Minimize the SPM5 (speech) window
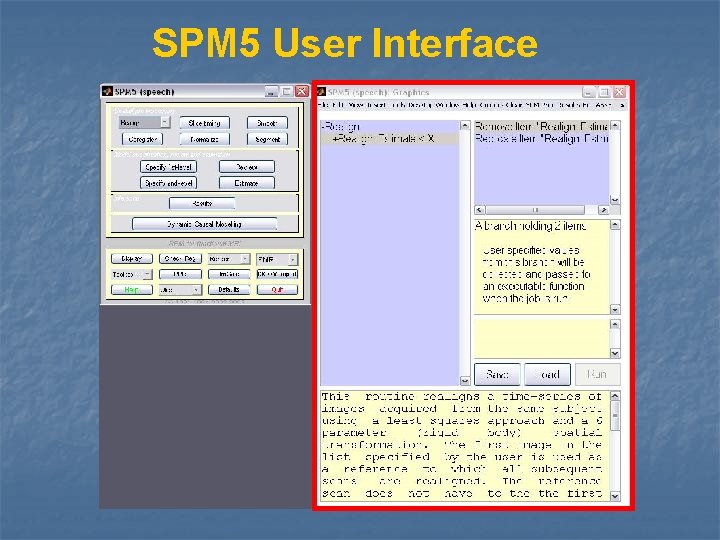Viewport: 720px width, 540px height. click(x=271, y=91)
